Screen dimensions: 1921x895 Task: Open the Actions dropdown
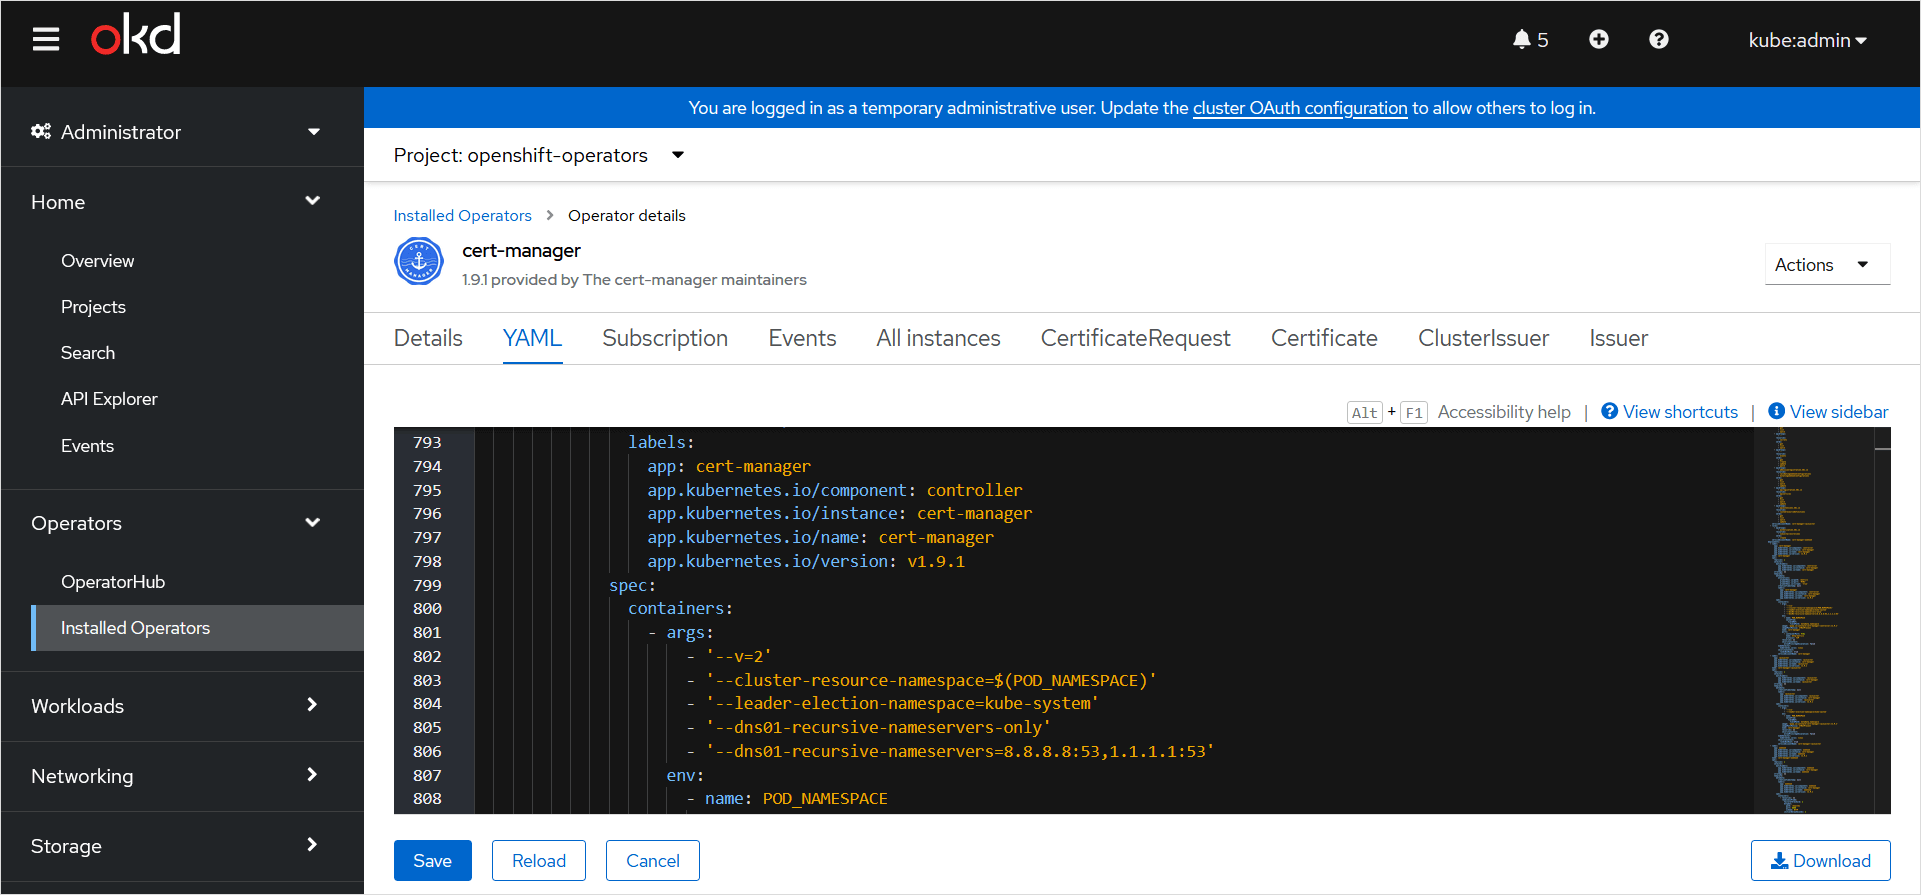[x=1827, y=264]
